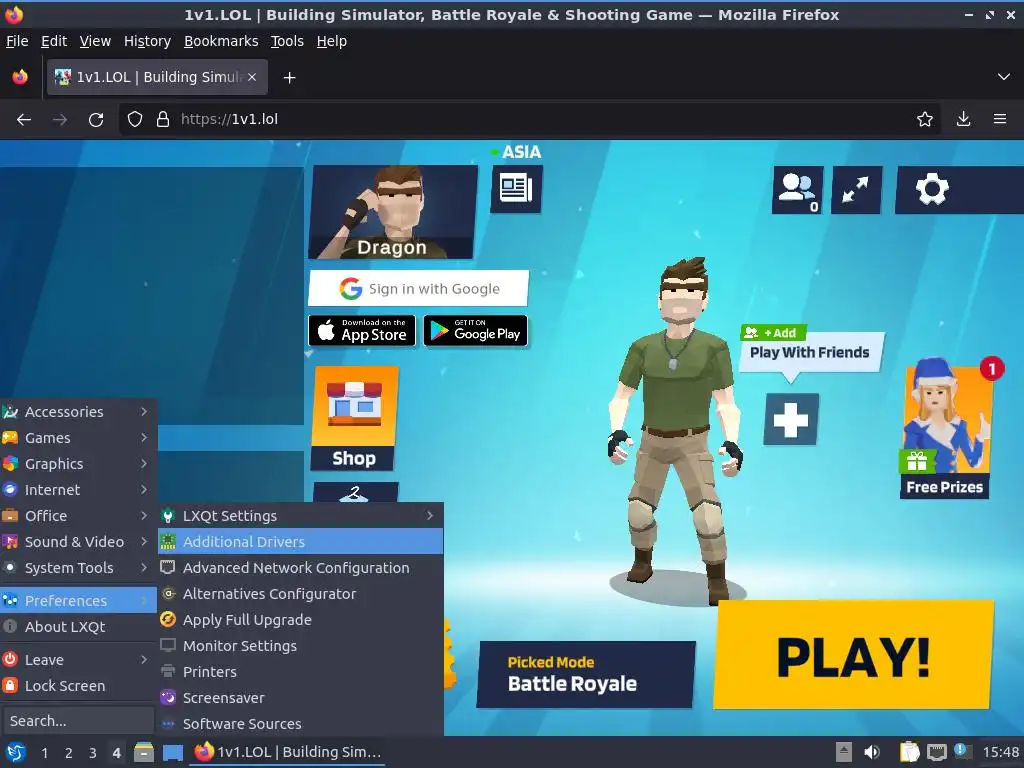Bookmark this page with the star
Screen dimensions: 1024x768
tap(925, 119)
